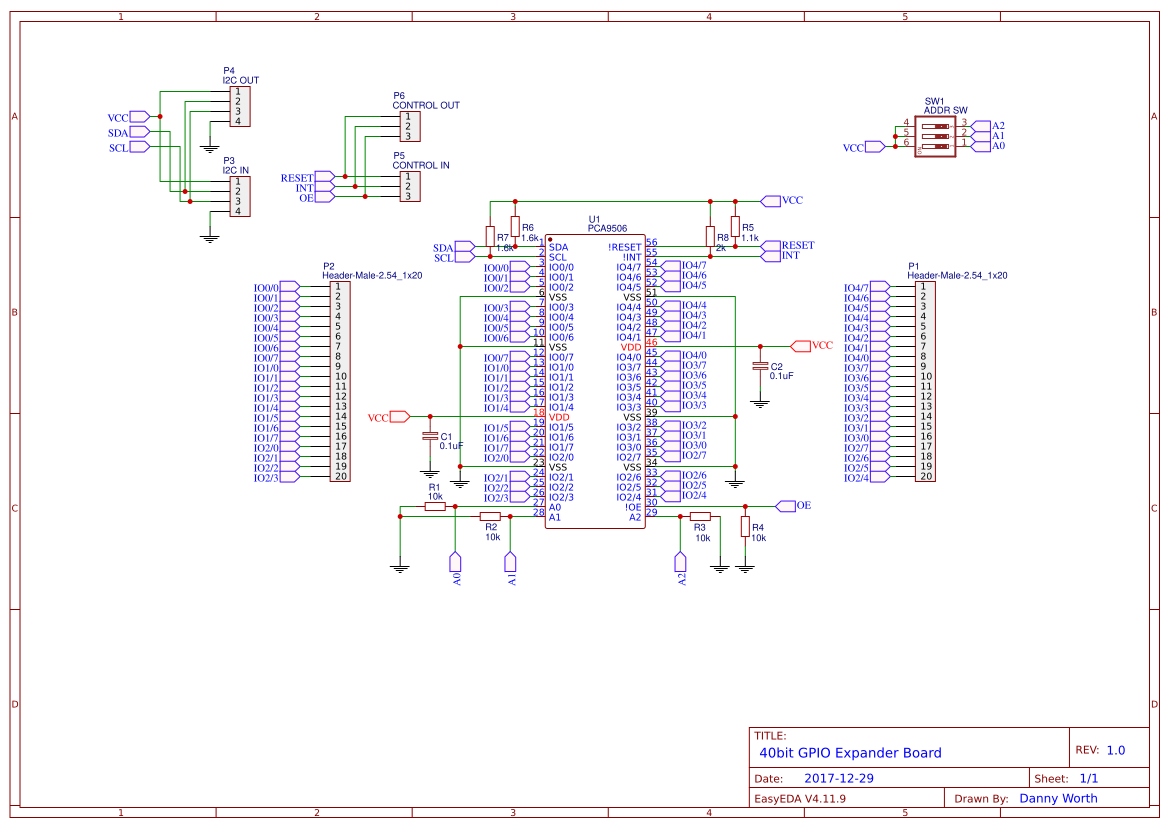Click the Drawn By name Danny Worth

pos(1059,798)
